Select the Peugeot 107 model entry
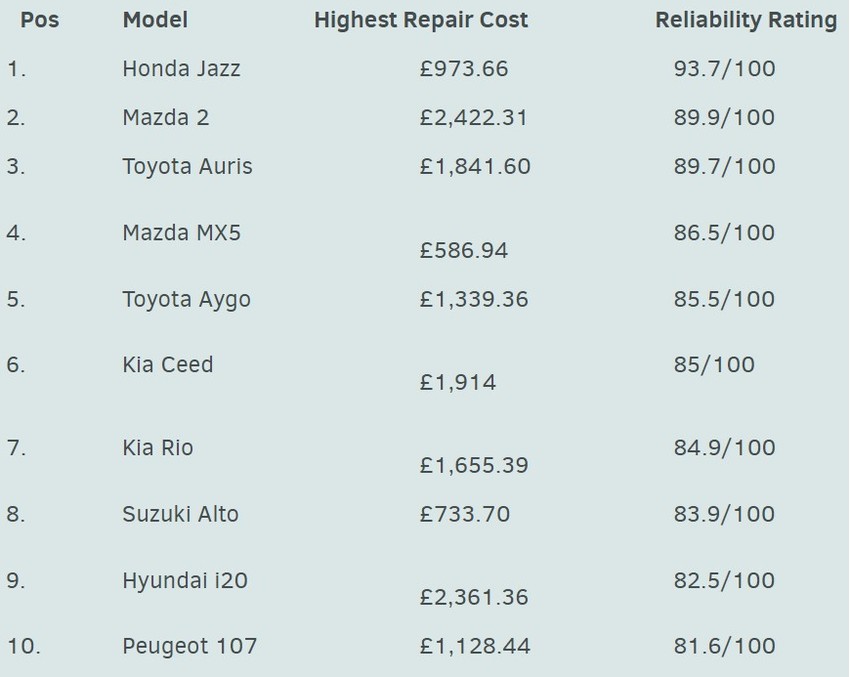The height and width of the screenshot is (677, 850). tap(189, 646)
